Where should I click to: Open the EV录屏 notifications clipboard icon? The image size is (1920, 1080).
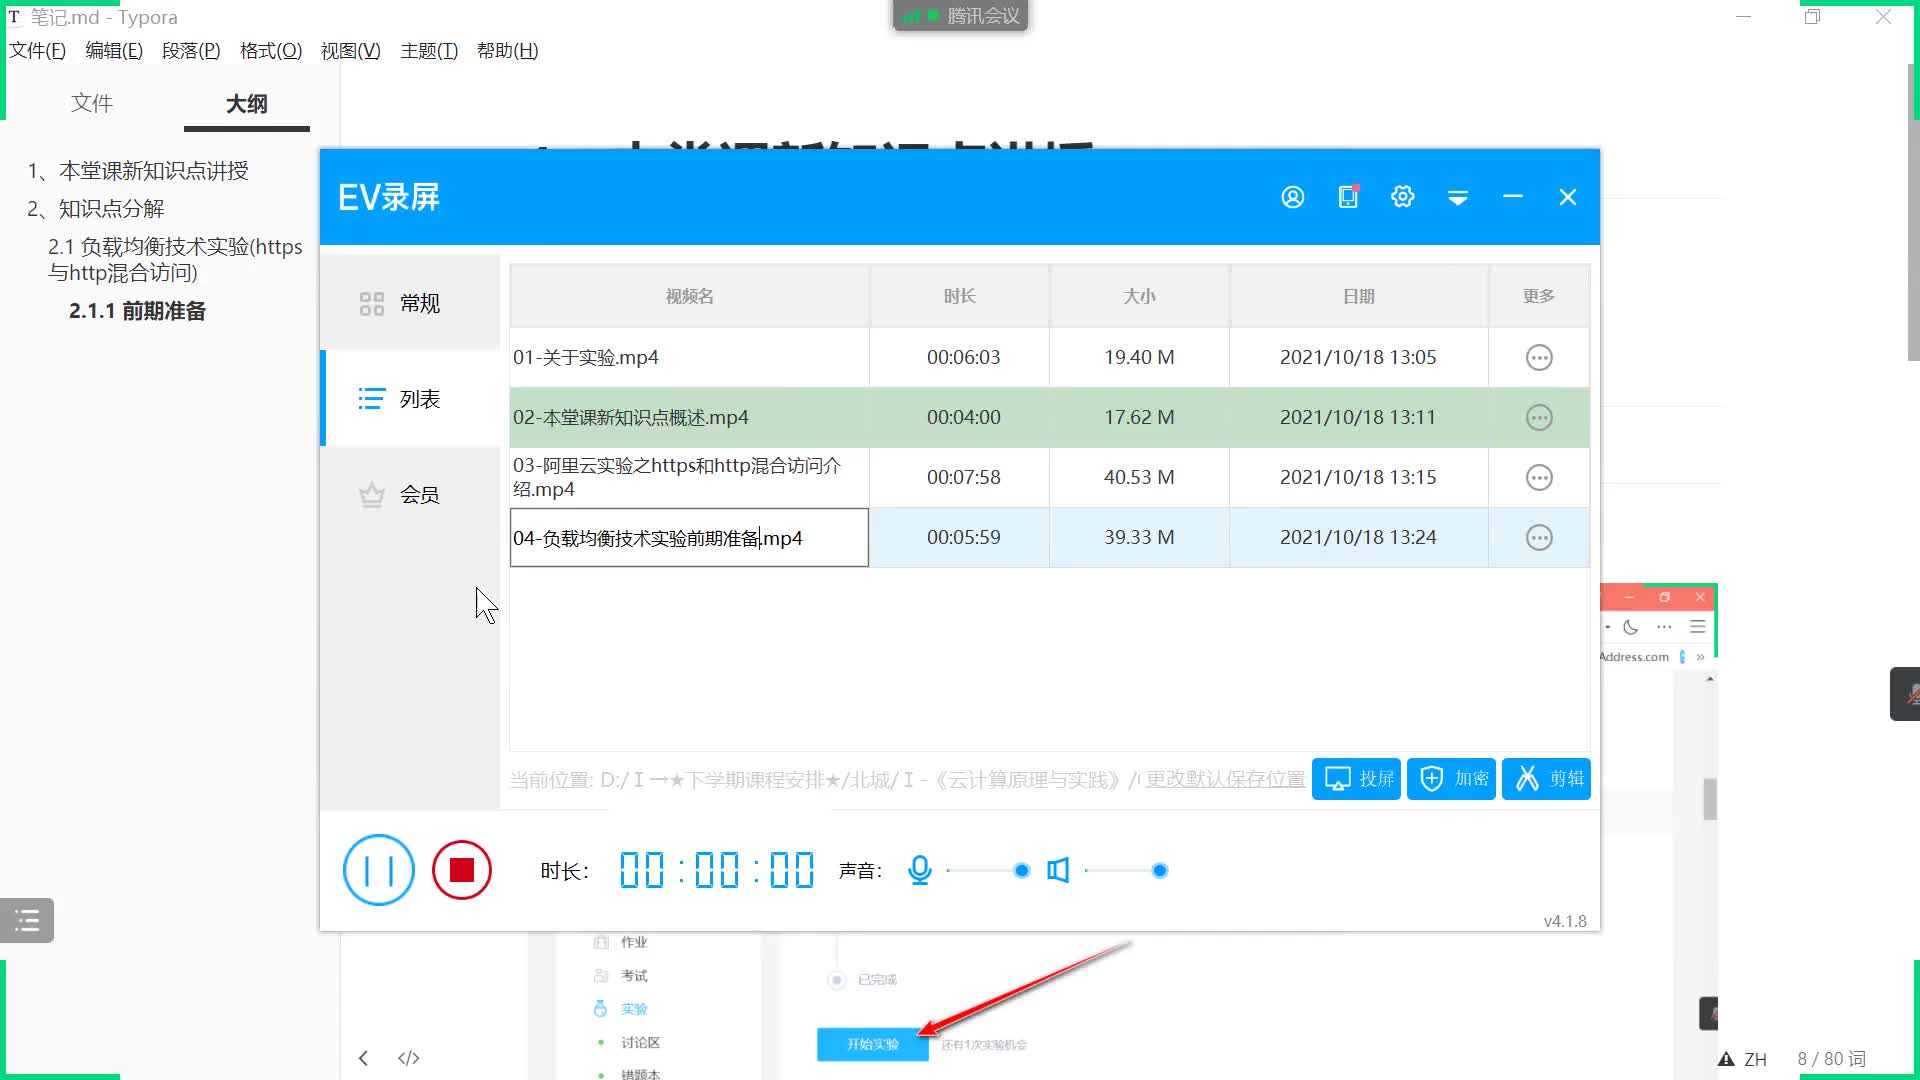pos(1348,197)
